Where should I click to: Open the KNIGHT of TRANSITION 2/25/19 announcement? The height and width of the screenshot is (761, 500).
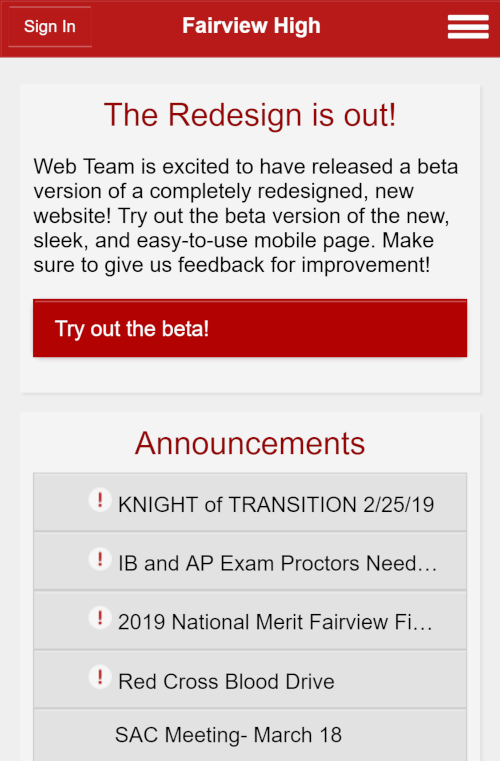pyautogui.click(x=250, y=502)
